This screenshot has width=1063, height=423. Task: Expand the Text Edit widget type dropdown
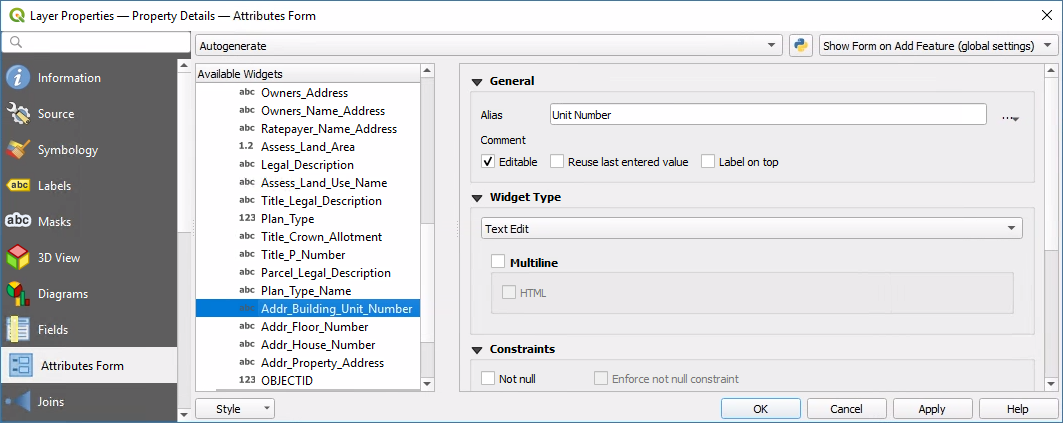tap(751, 229)
